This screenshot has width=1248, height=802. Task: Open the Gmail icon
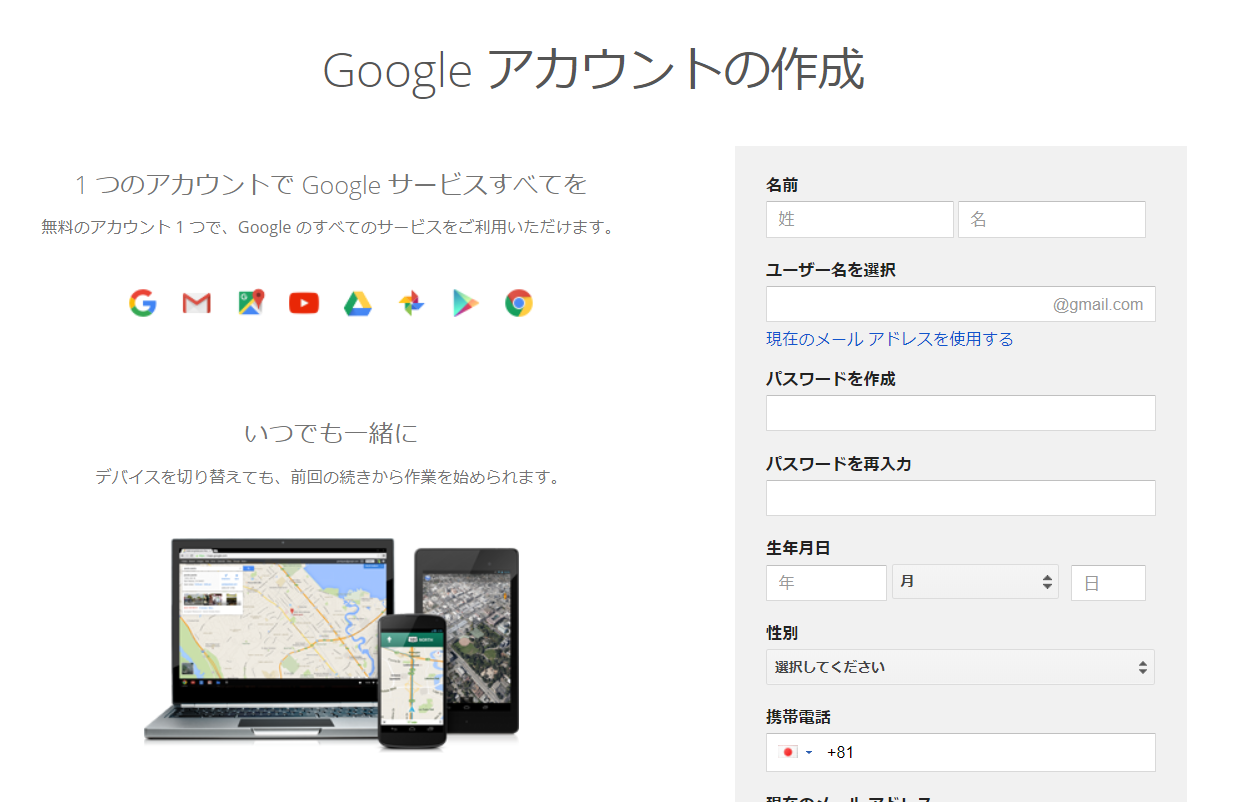coord(196,303)
